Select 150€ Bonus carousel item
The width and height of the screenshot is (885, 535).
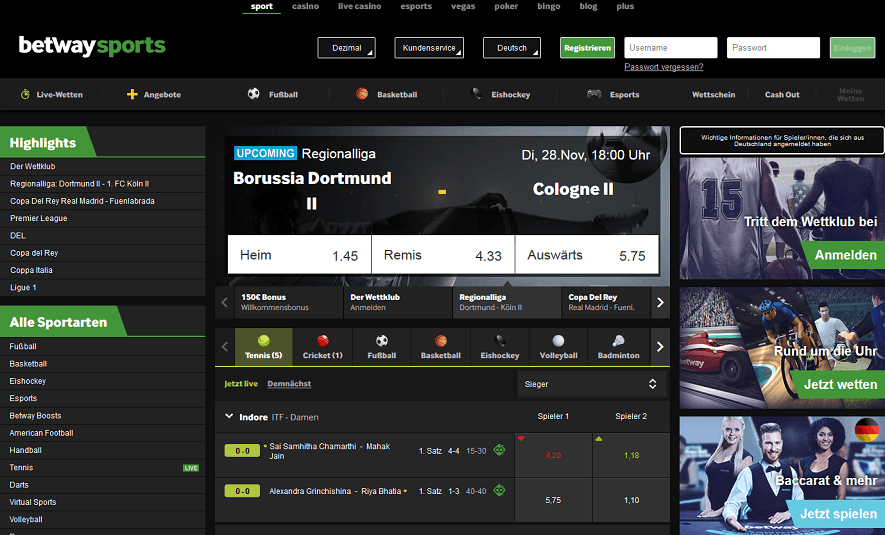point(288,302)
